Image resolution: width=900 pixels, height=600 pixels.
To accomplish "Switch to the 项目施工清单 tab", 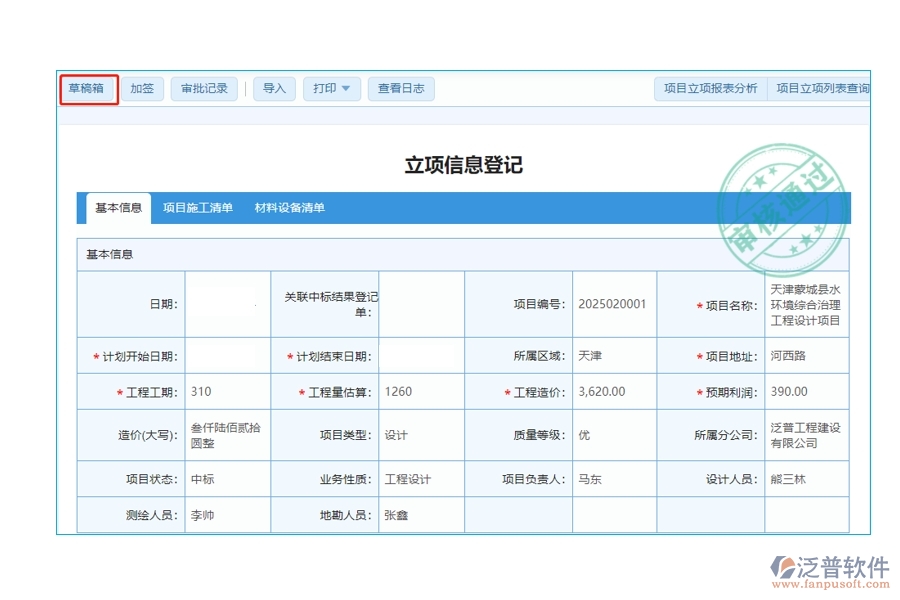I will [x=200, y=208].
